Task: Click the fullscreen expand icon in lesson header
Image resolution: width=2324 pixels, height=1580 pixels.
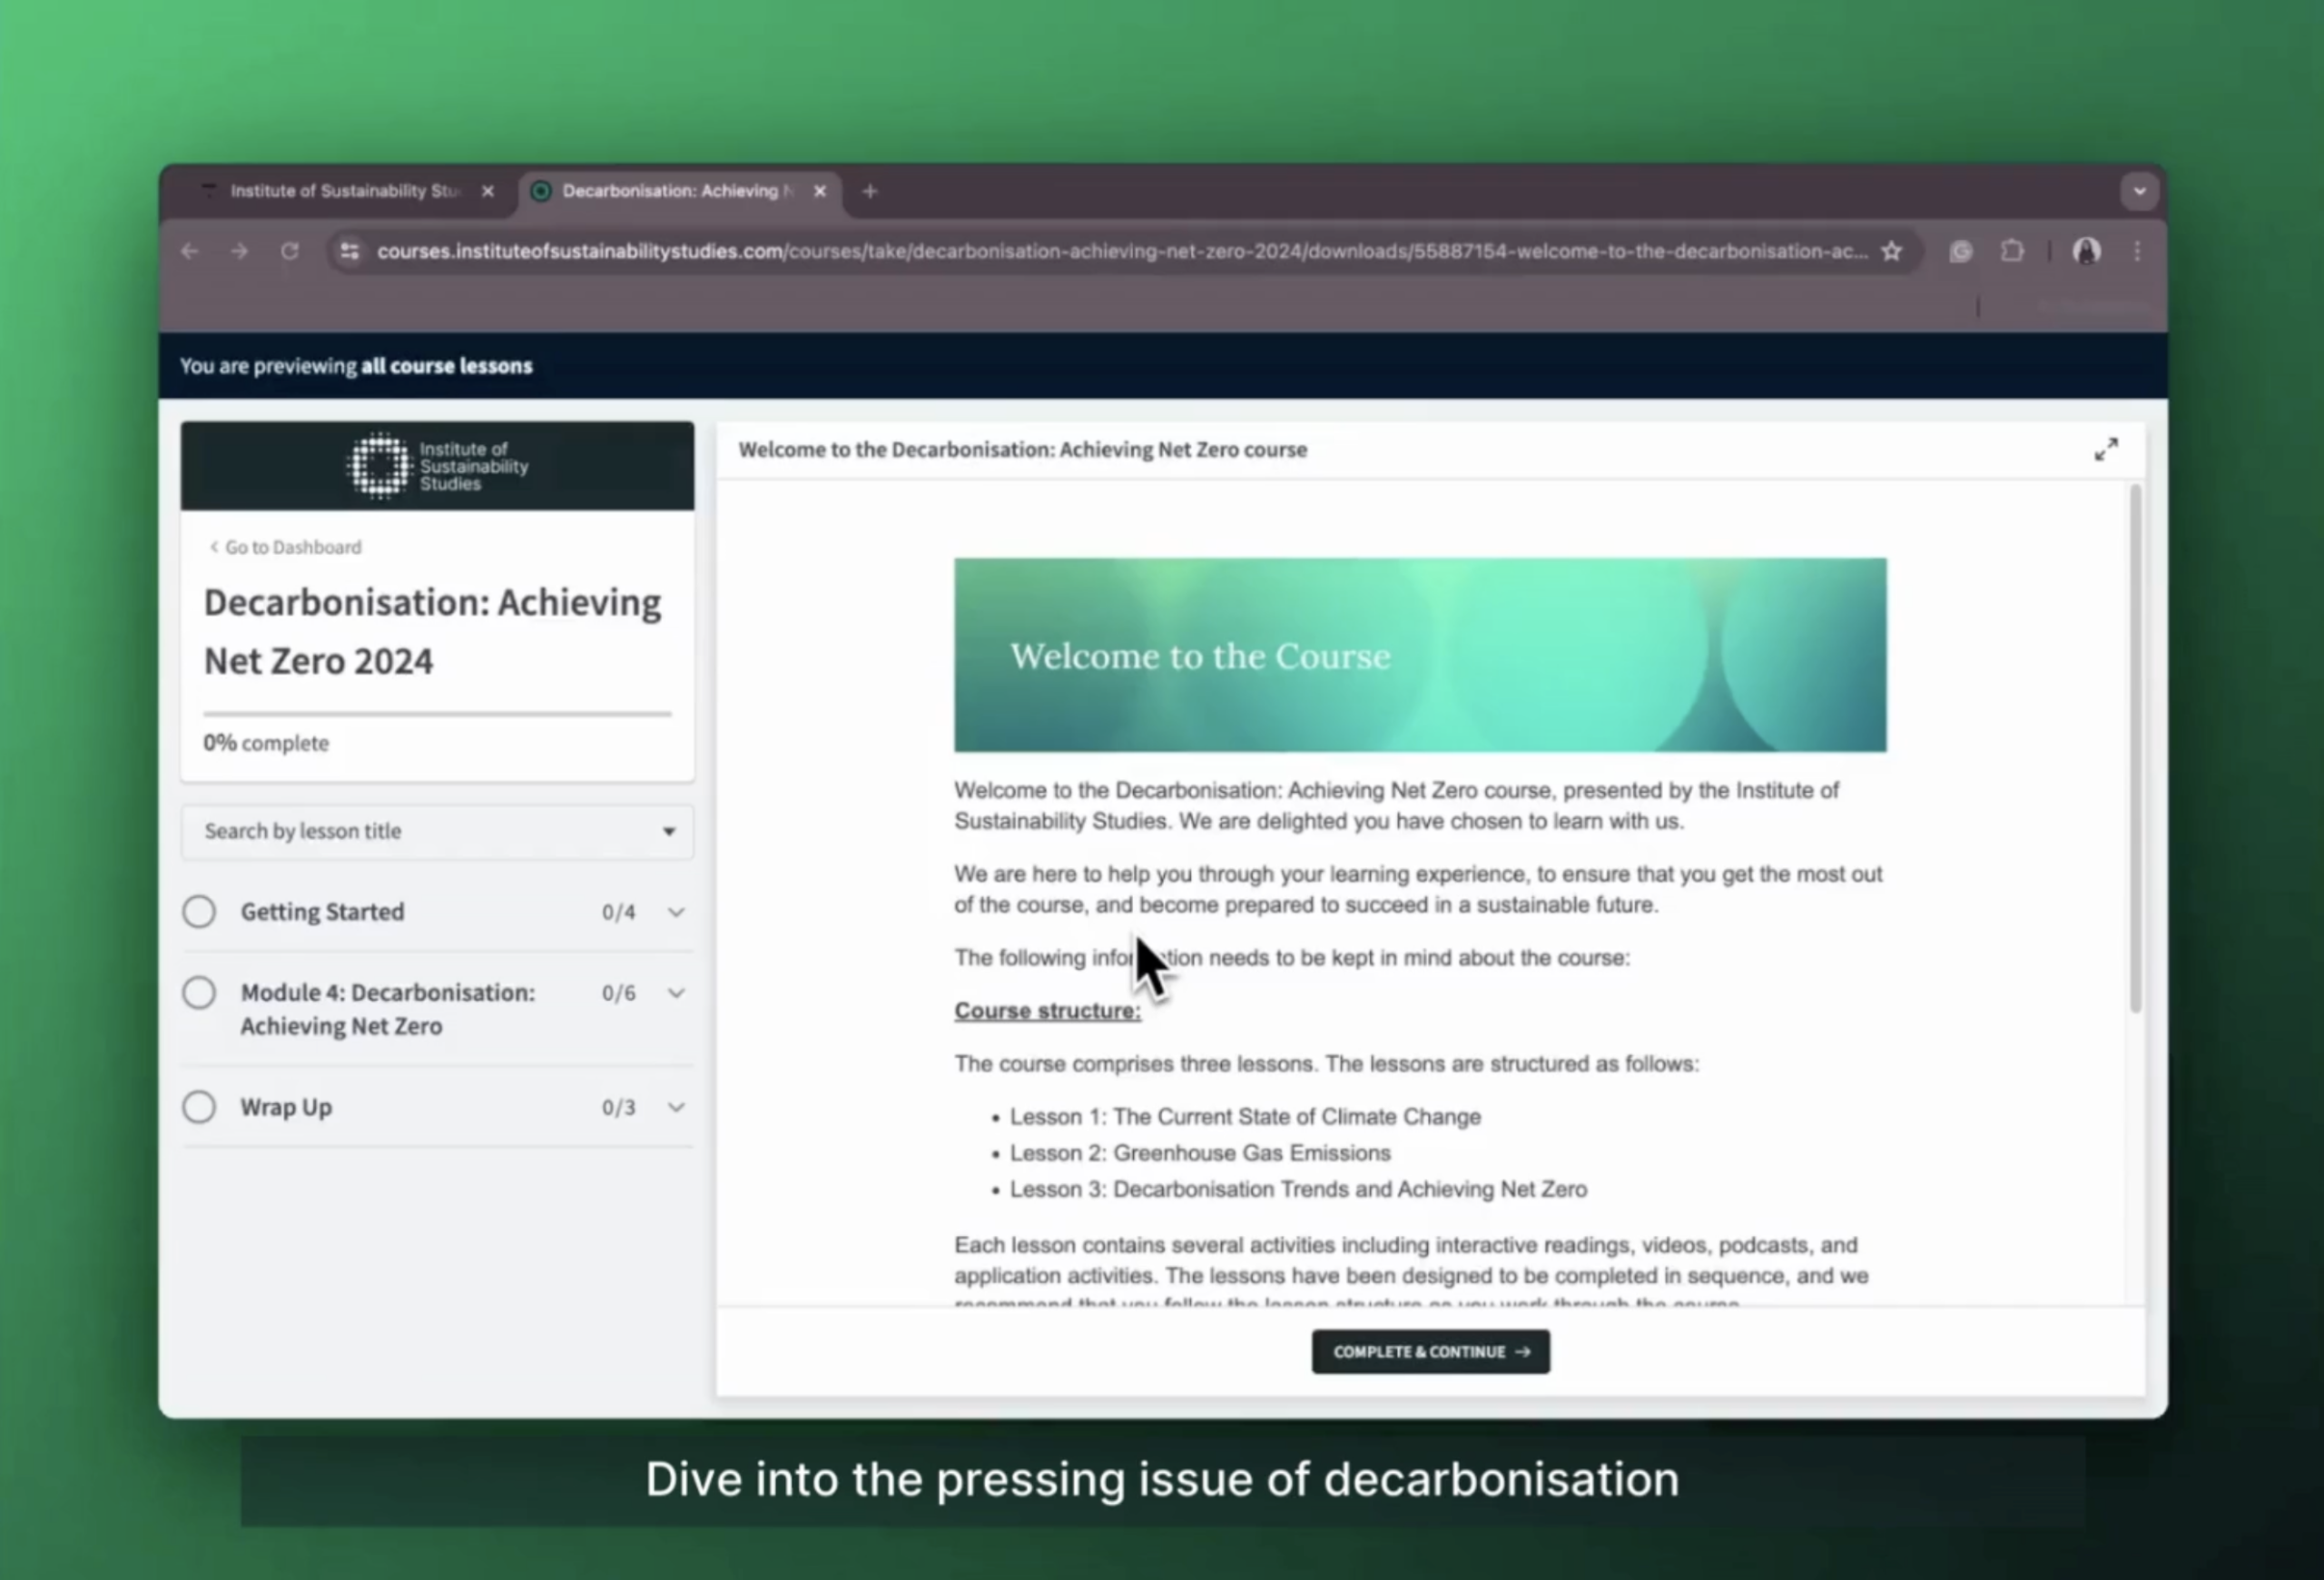Action: [x=2106, y=450]
